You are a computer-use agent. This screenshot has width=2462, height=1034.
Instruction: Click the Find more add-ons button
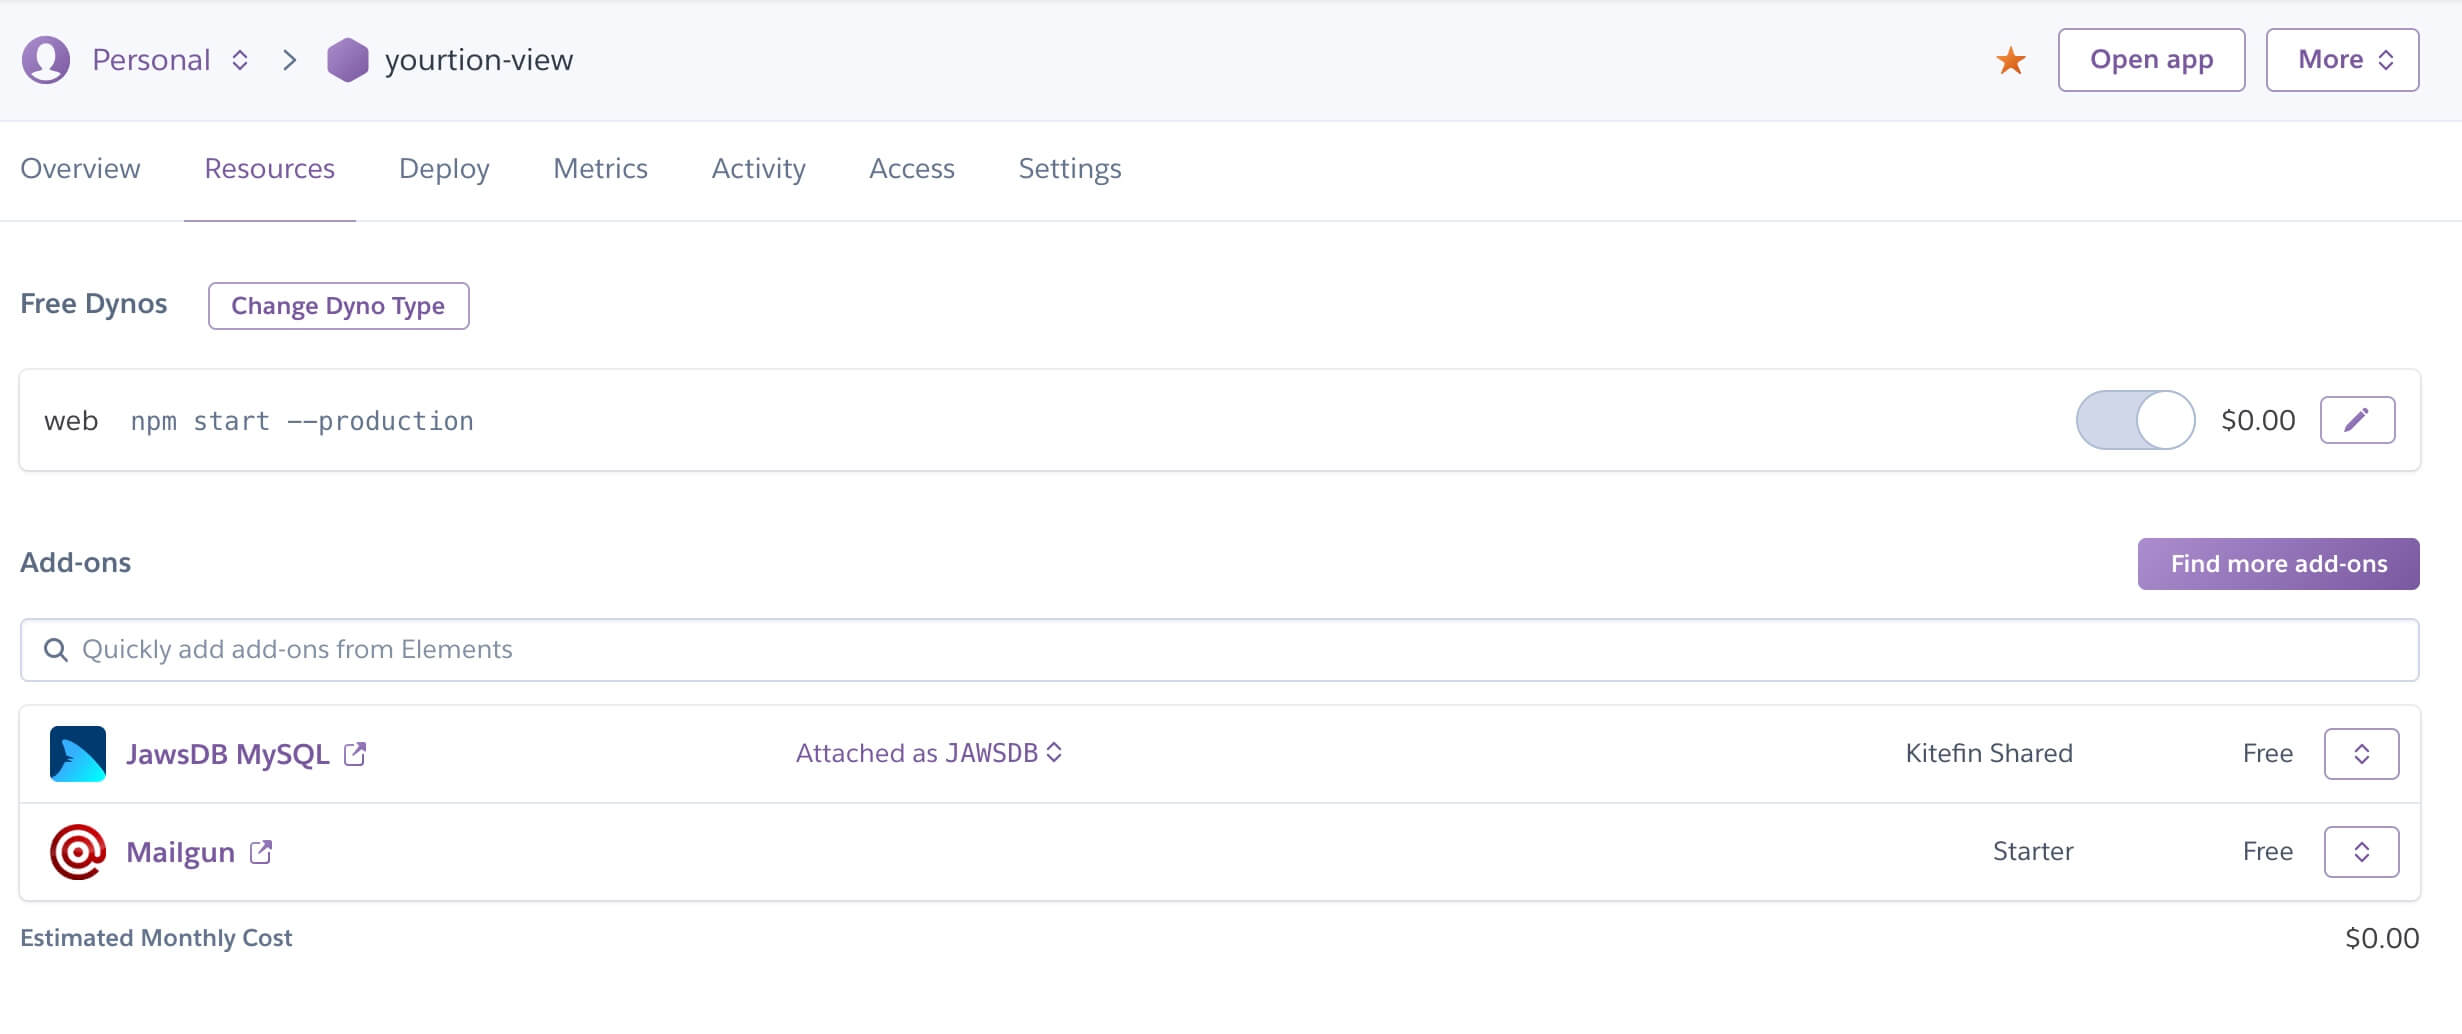(2278, 564)
